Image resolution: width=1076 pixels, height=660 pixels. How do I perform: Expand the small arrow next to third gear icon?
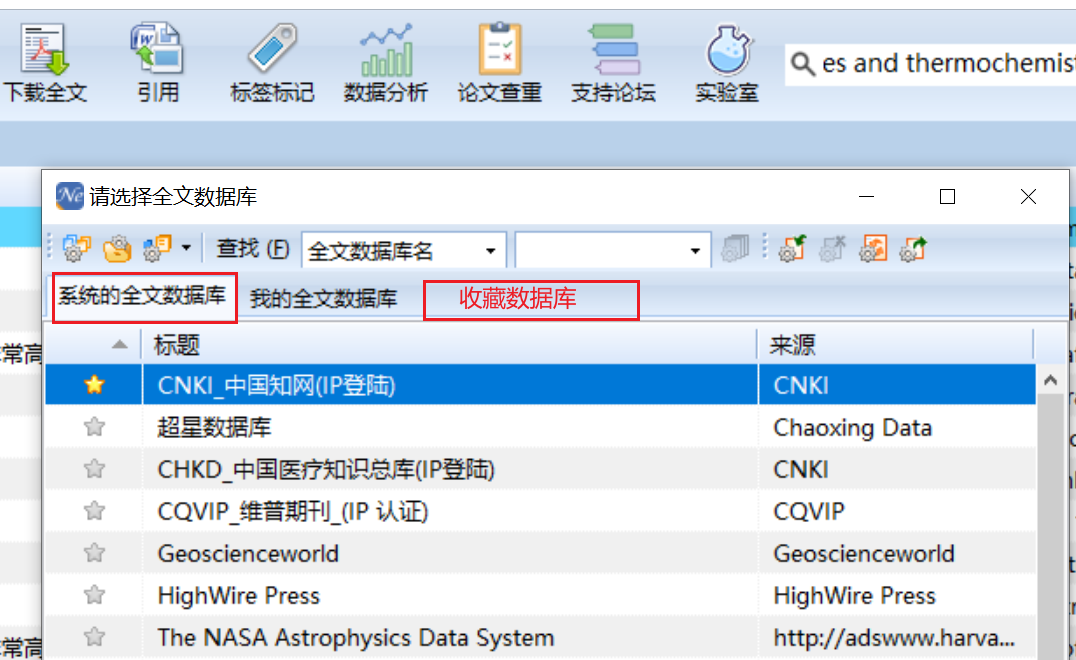(186, 248)
